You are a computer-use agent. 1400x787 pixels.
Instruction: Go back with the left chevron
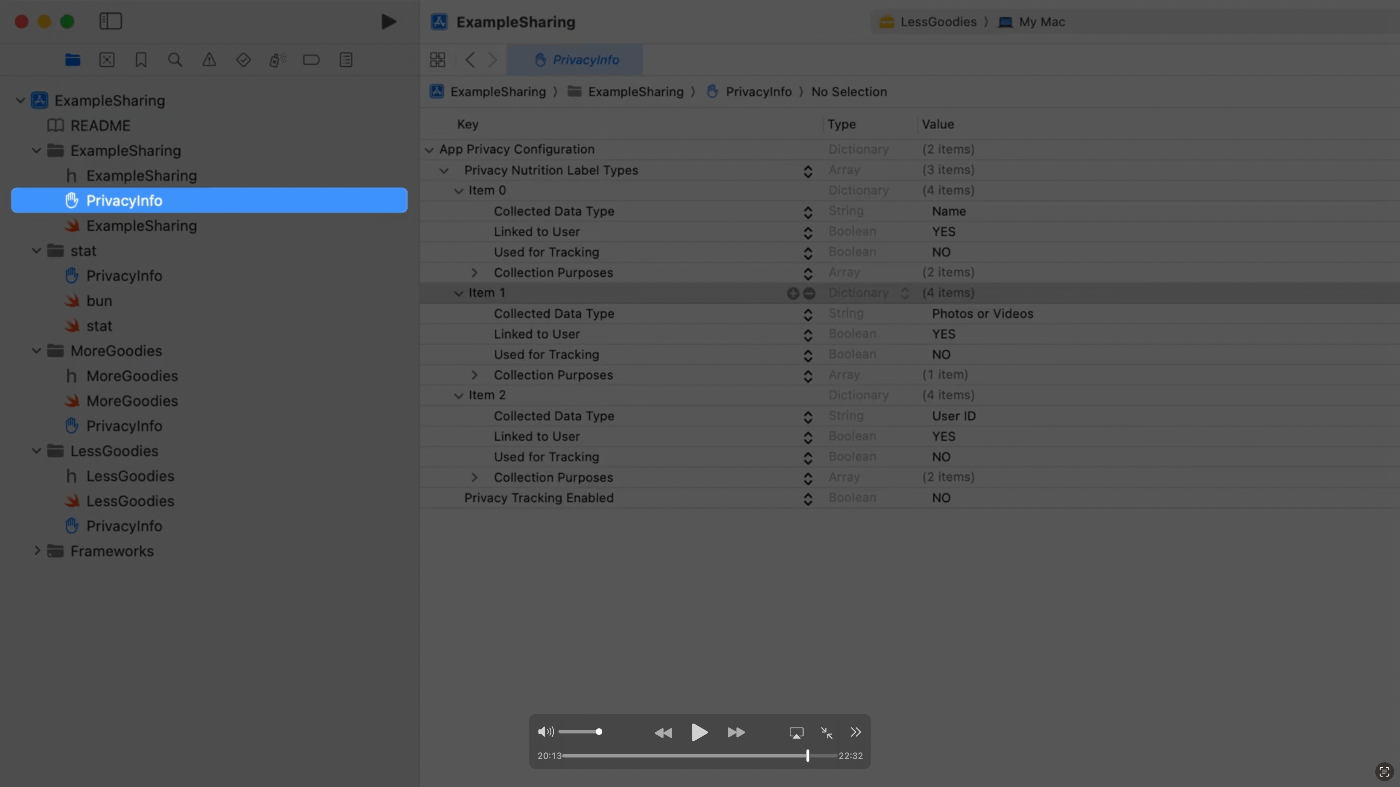click(x=470, y=60)
